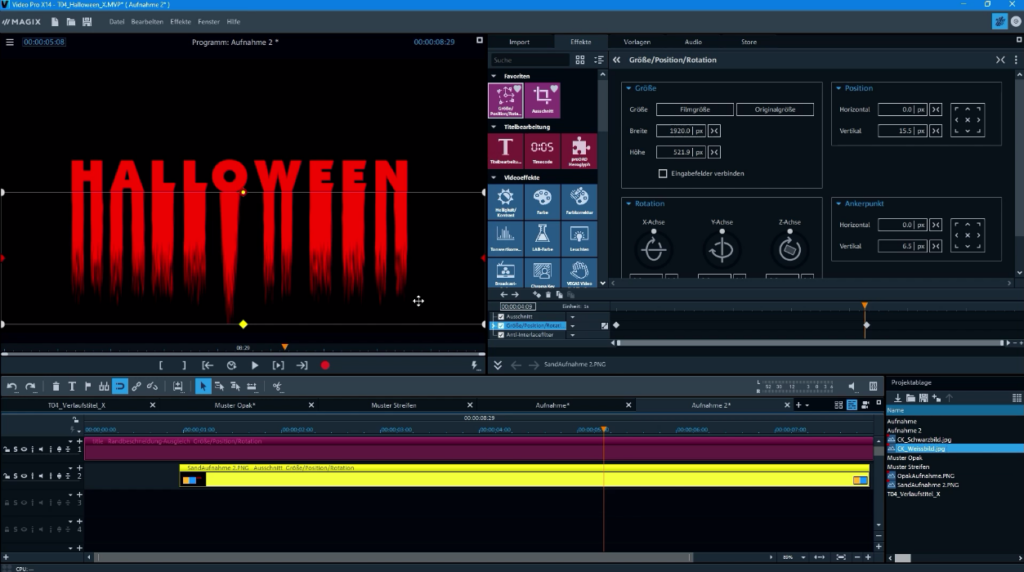
Task: Start playback with the play button
Action: (255, 366)
